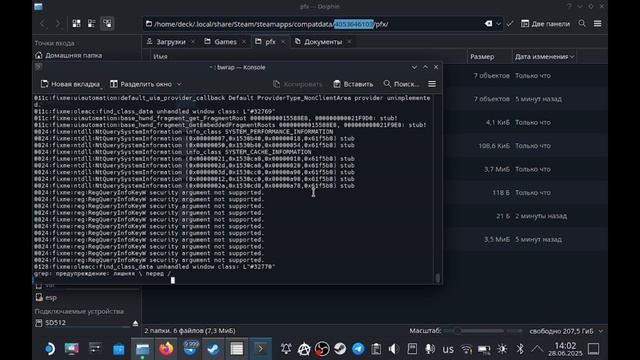Open system settings sliders taskbar icon
The width and height of the screenshot is (640, 360).
[x=95, y=349]
